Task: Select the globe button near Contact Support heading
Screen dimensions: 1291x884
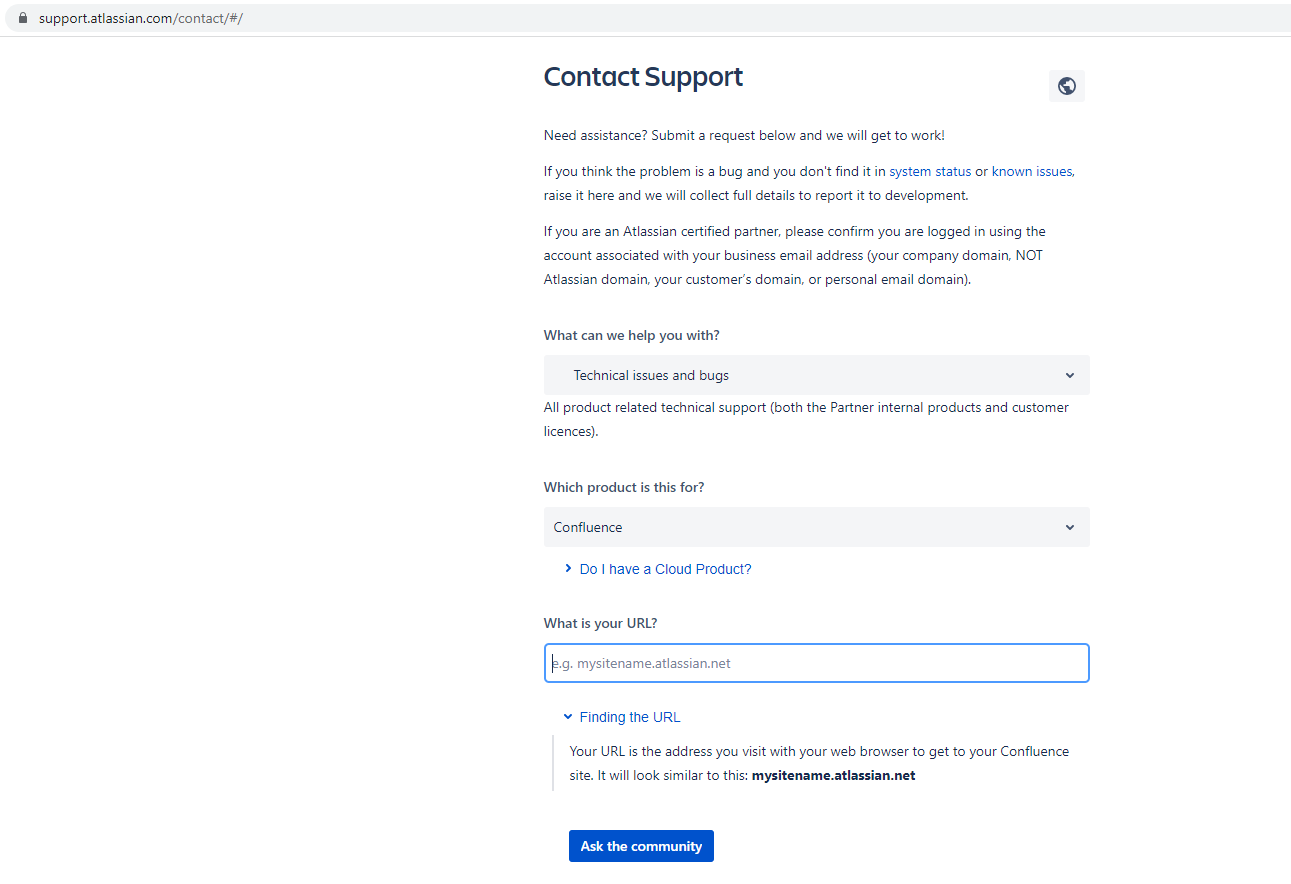Action: [1066, 86]
